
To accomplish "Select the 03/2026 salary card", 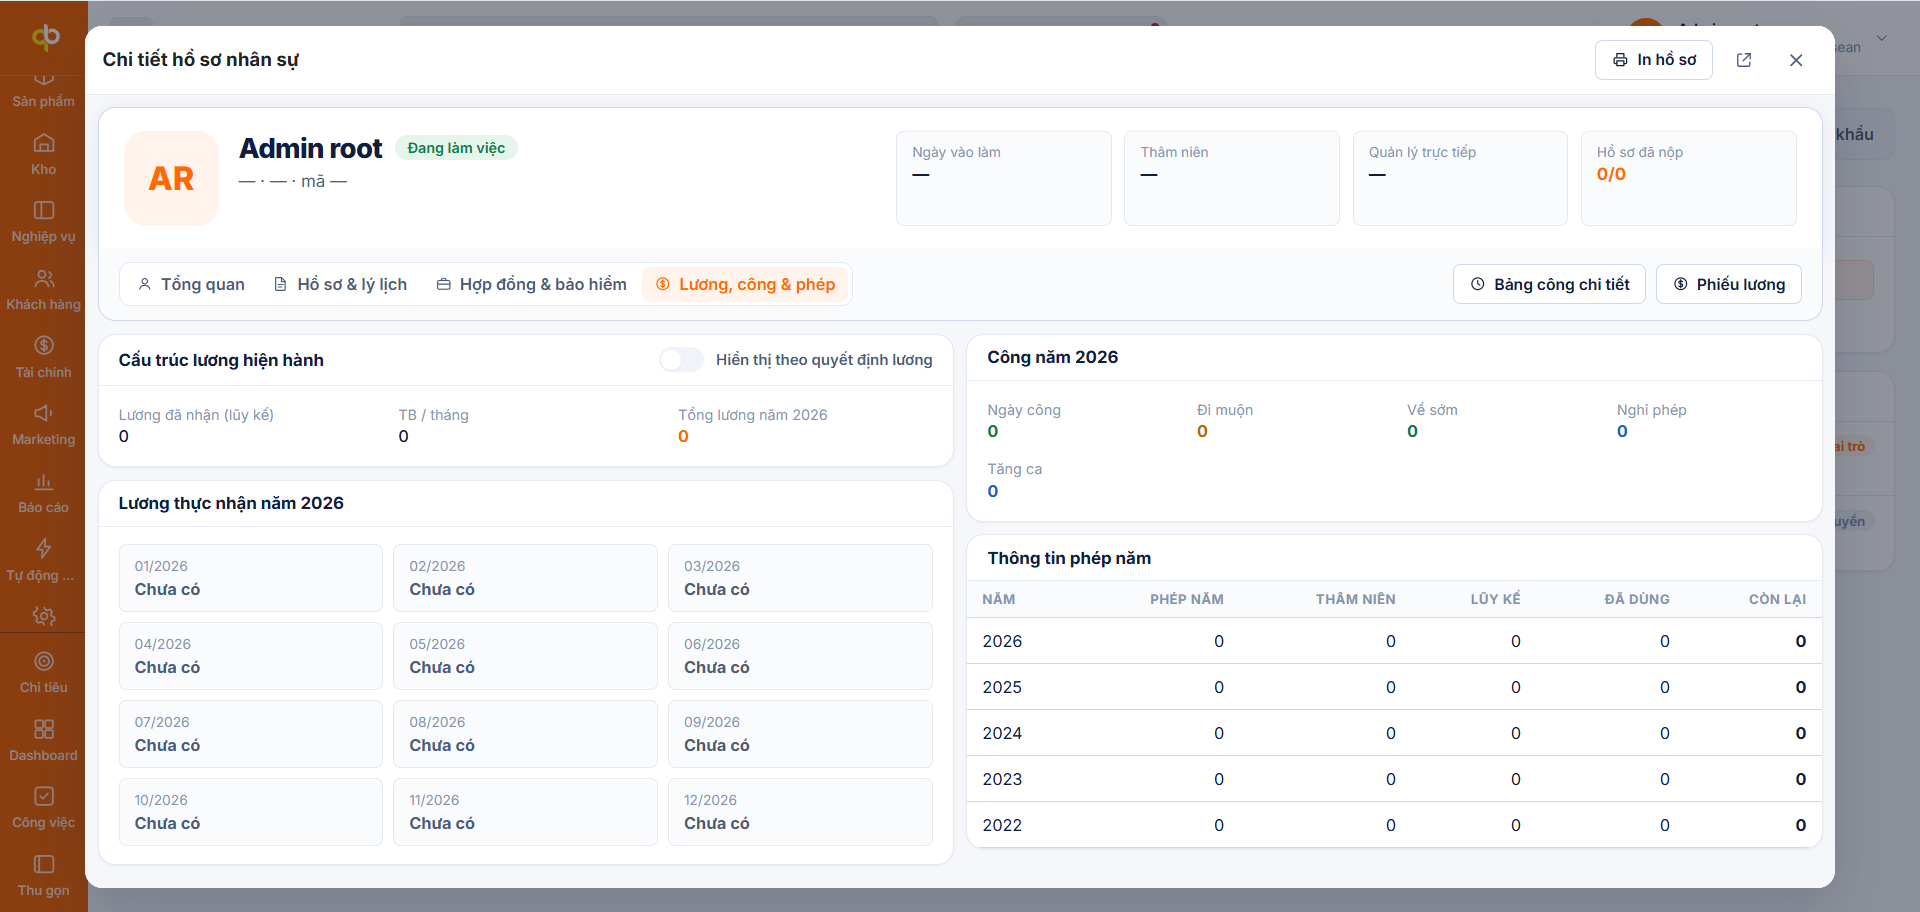I will 800,578.
